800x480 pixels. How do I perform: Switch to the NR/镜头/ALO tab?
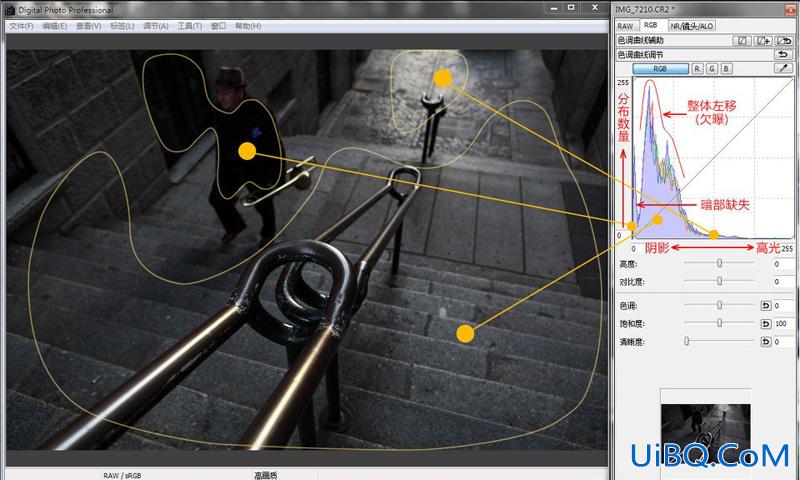[692, 26]
